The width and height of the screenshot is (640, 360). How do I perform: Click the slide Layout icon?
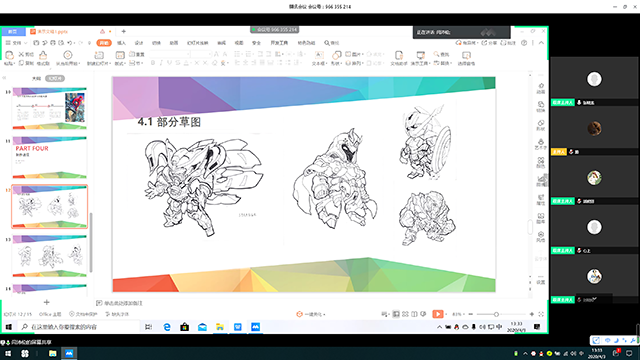120,55
